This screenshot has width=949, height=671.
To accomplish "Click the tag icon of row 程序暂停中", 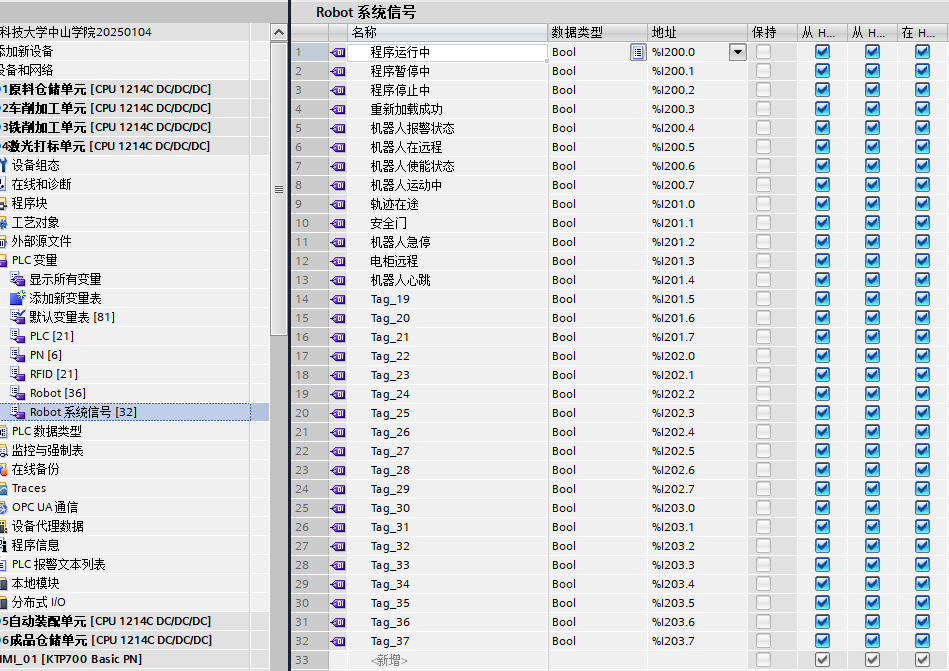I will [x=338, y=71].
